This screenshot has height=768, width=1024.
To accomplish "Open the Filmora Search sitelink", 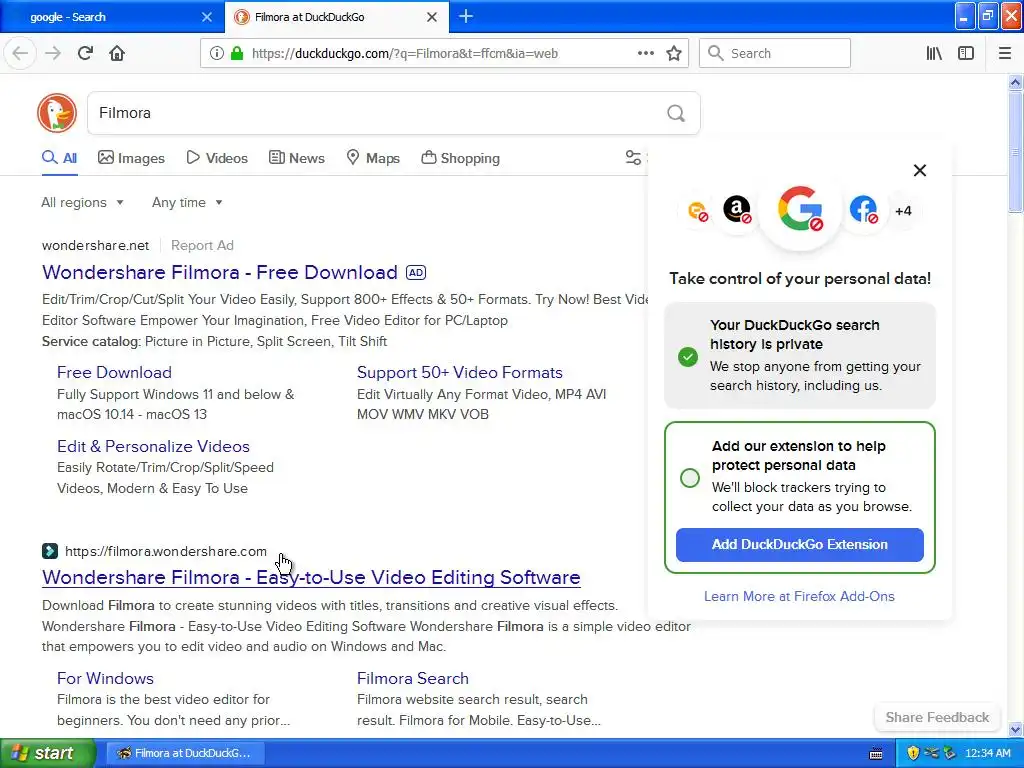I will [413, 679].
